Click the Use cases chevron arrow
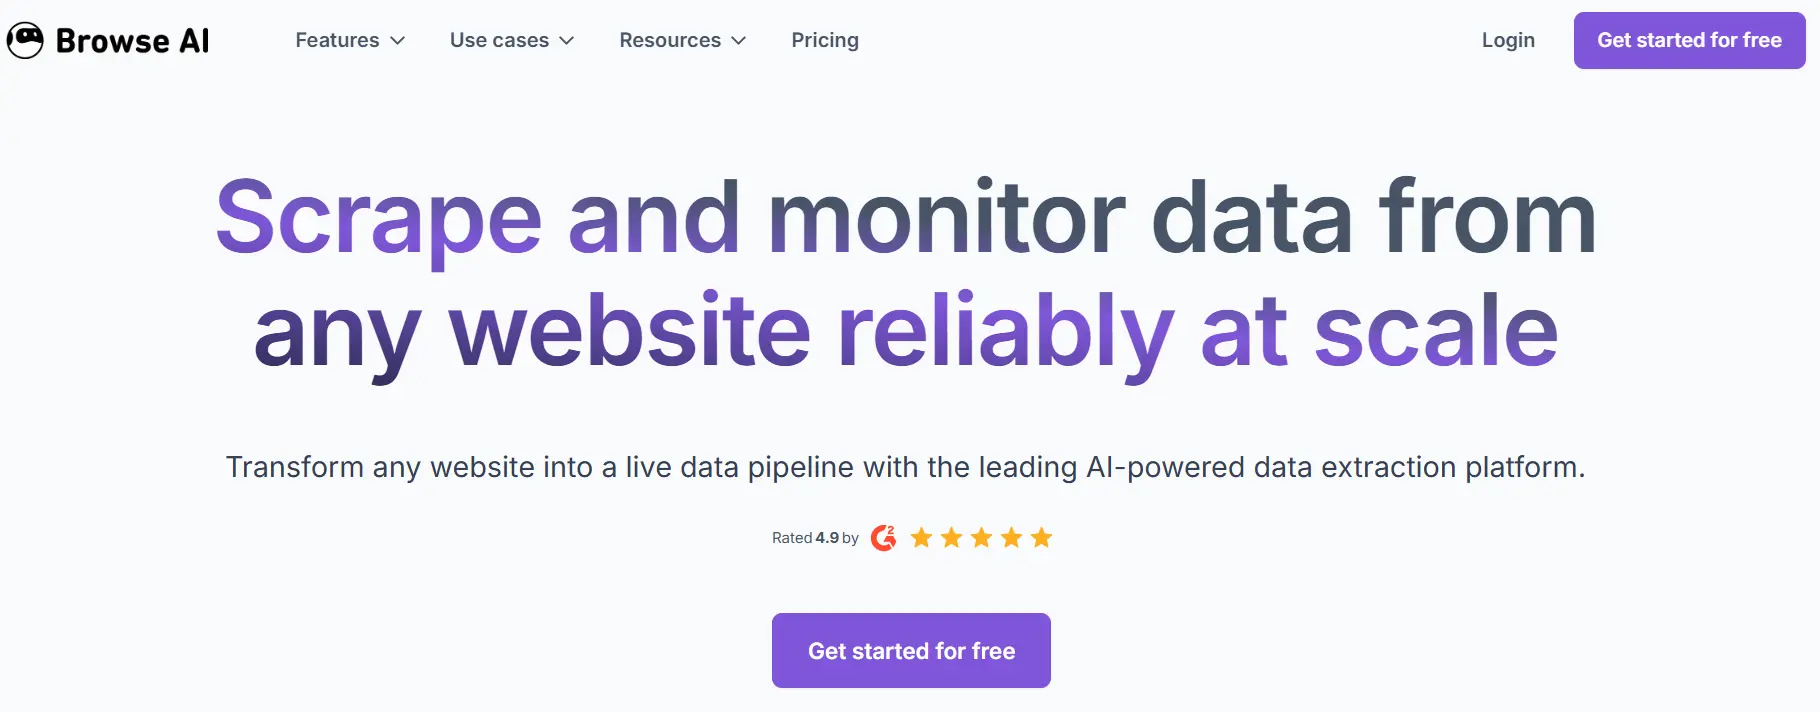This screenshot has height=712, width=1820. coord(568,41)
